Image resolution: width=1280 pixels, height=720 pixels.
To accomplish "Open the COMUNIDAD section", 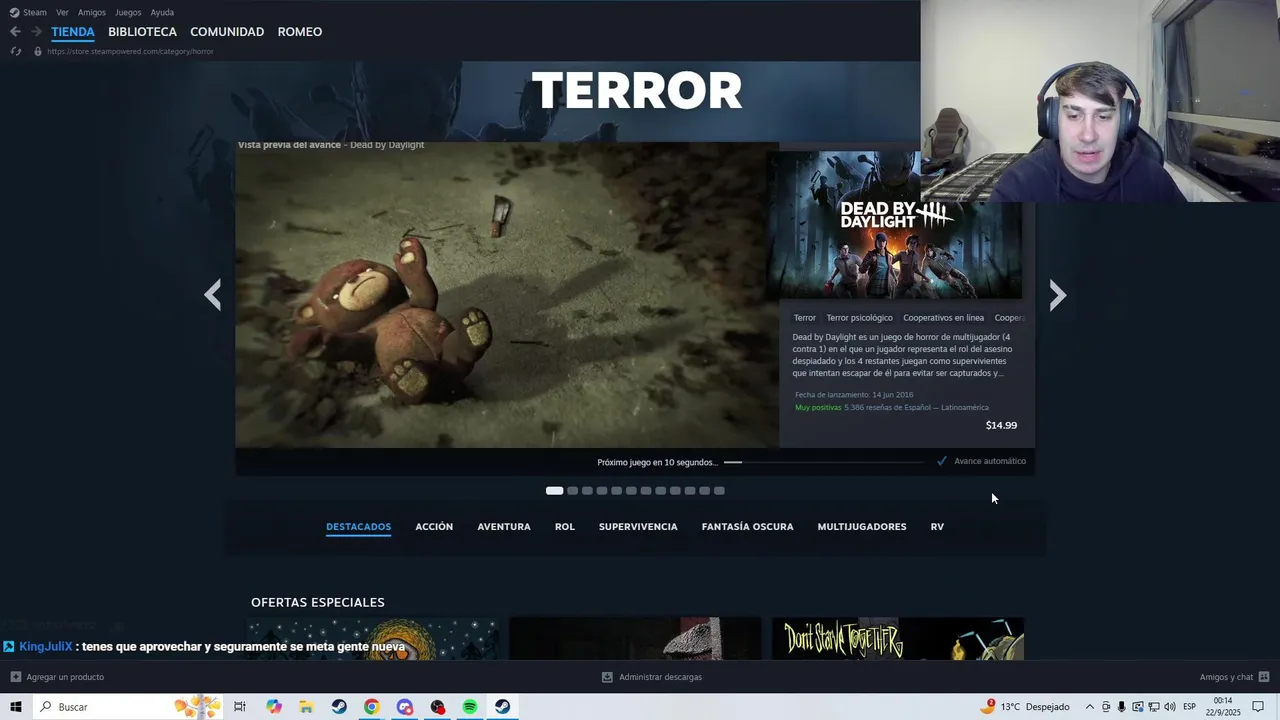I will (227, 32).
